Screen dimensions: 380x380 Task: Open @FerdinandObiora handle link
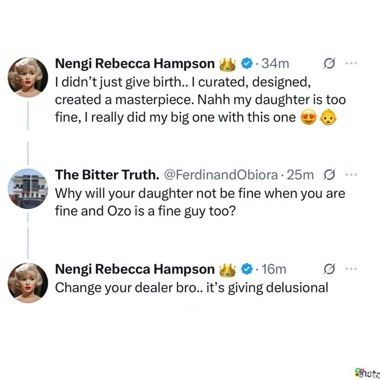[221, 175]
